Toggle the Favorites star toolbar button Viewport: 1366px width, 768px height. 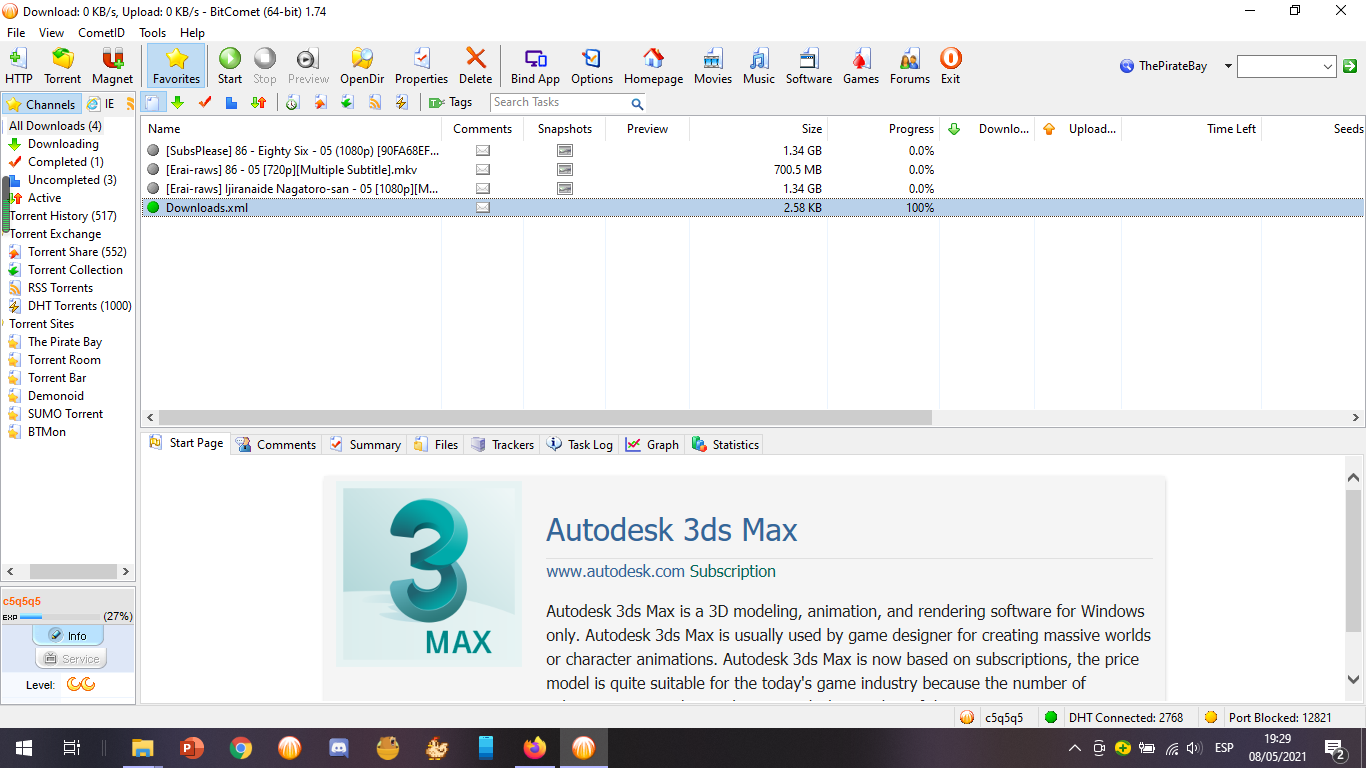click(177, 66)
